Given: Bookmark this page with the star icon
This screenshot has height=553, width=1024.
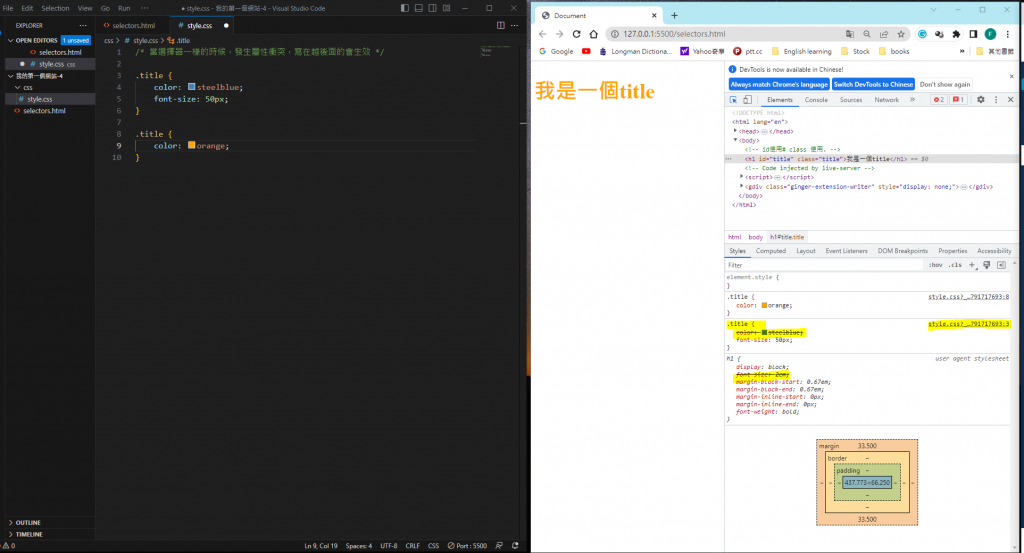Looking at the screenshot, I should tap(901, 34).
